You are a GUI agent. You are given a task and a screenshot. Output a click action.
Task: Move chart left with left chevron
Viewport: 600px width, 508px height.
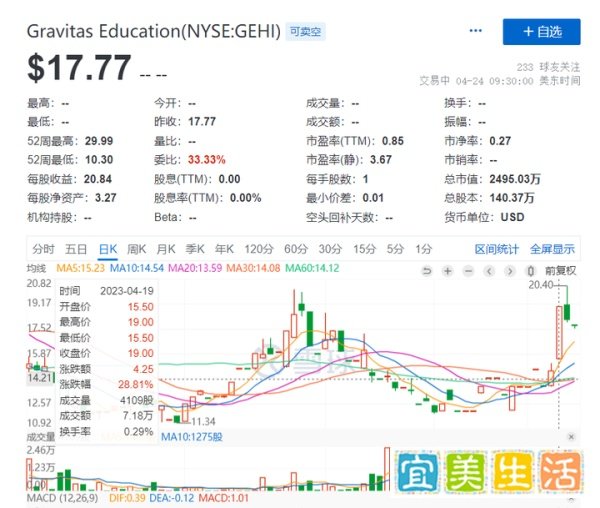coord(489,271)
